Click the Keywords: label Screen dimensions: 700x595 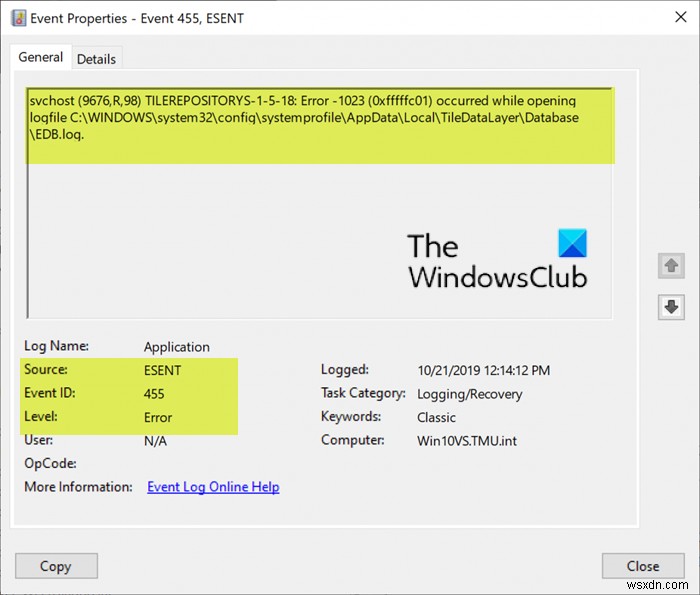pos(351,416)
